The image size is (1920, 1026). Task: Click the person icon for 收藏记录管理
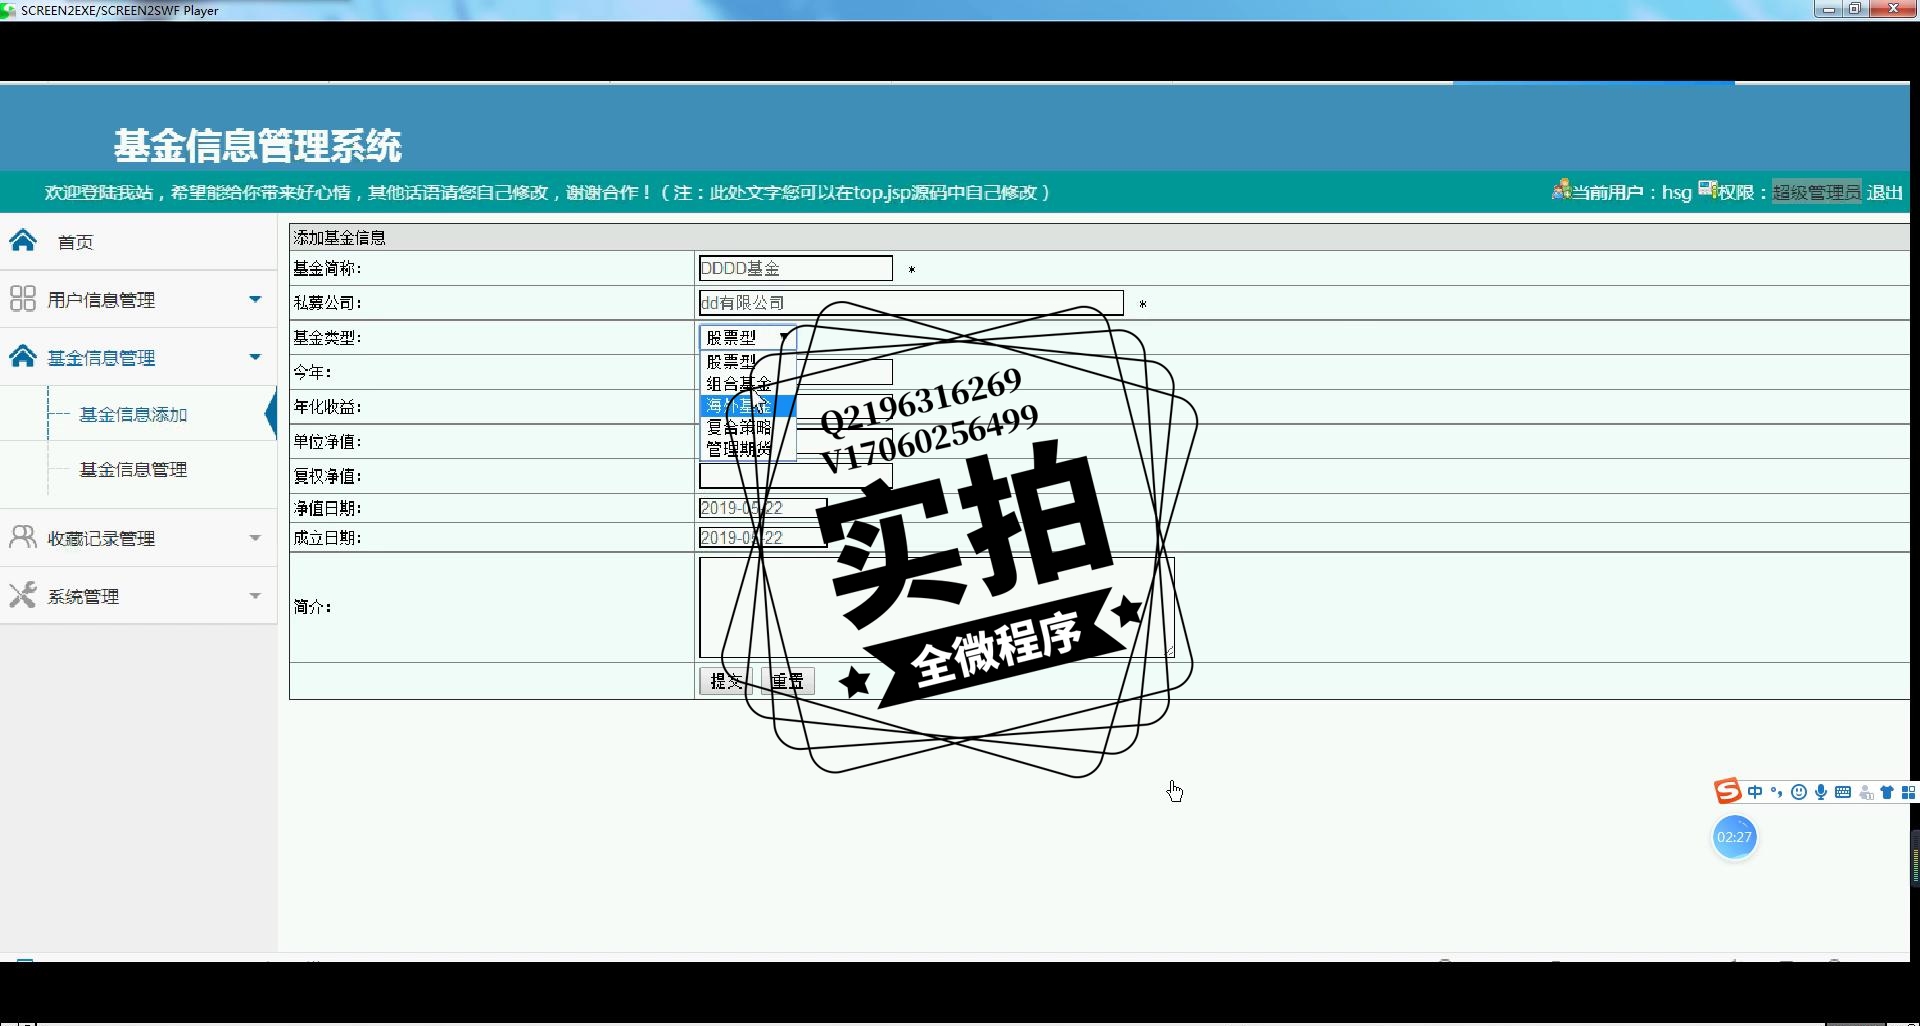[x=23, y=538]
